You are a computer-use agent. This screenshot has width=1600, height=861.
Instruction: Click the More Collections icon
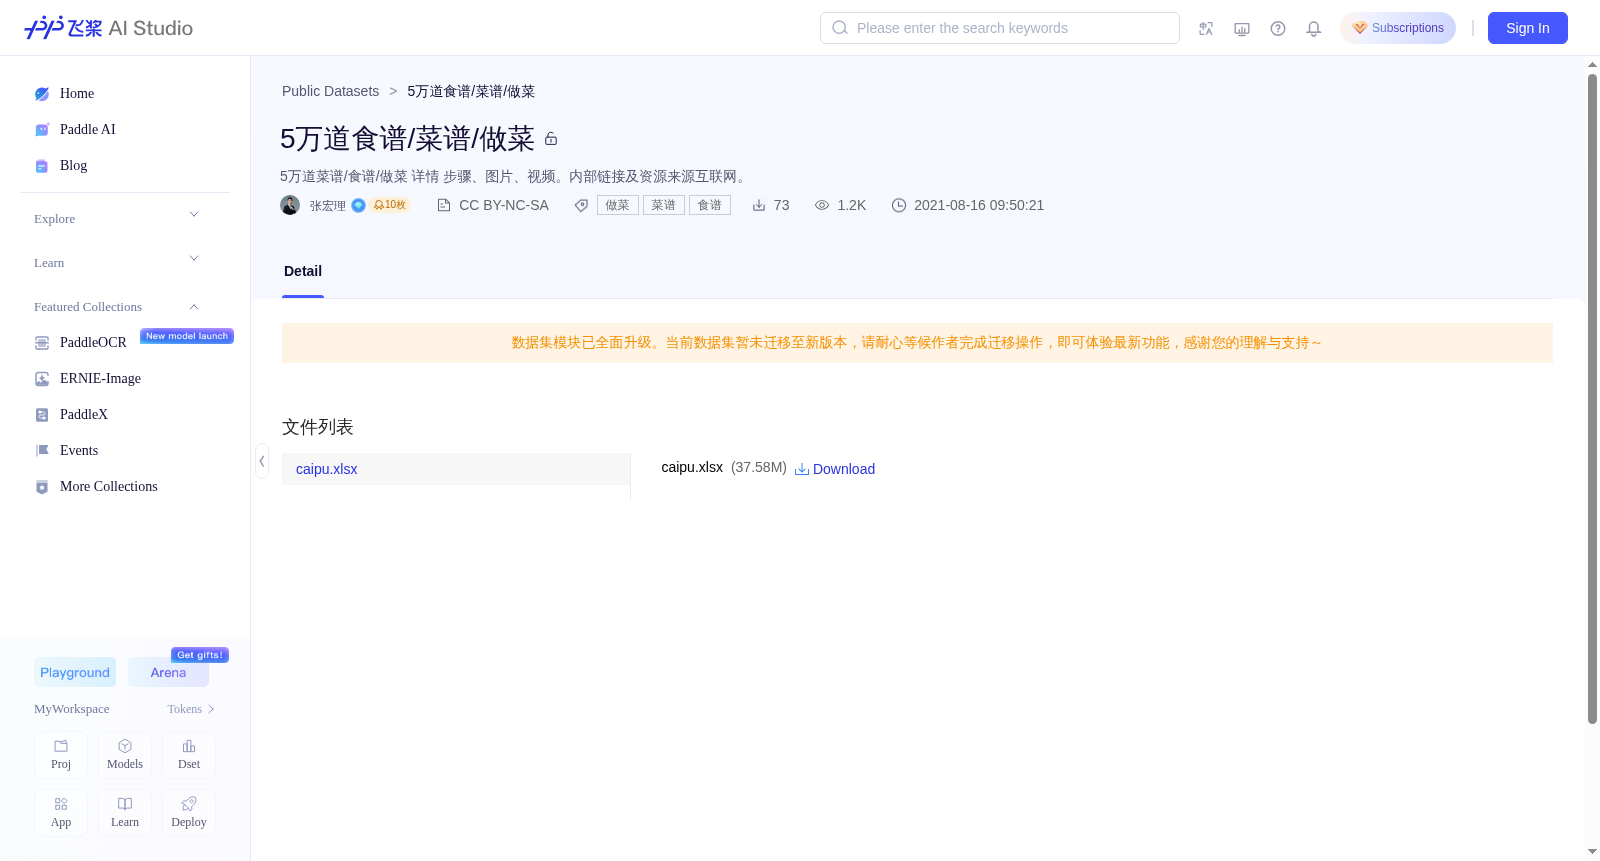tap(42, 487)
